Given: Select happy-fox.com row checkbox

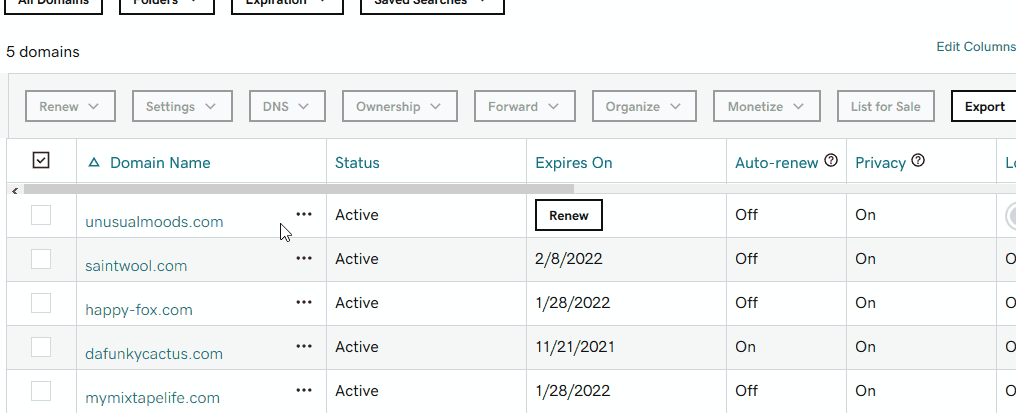Looking at the screenshot, I should [x=41, y=303].
